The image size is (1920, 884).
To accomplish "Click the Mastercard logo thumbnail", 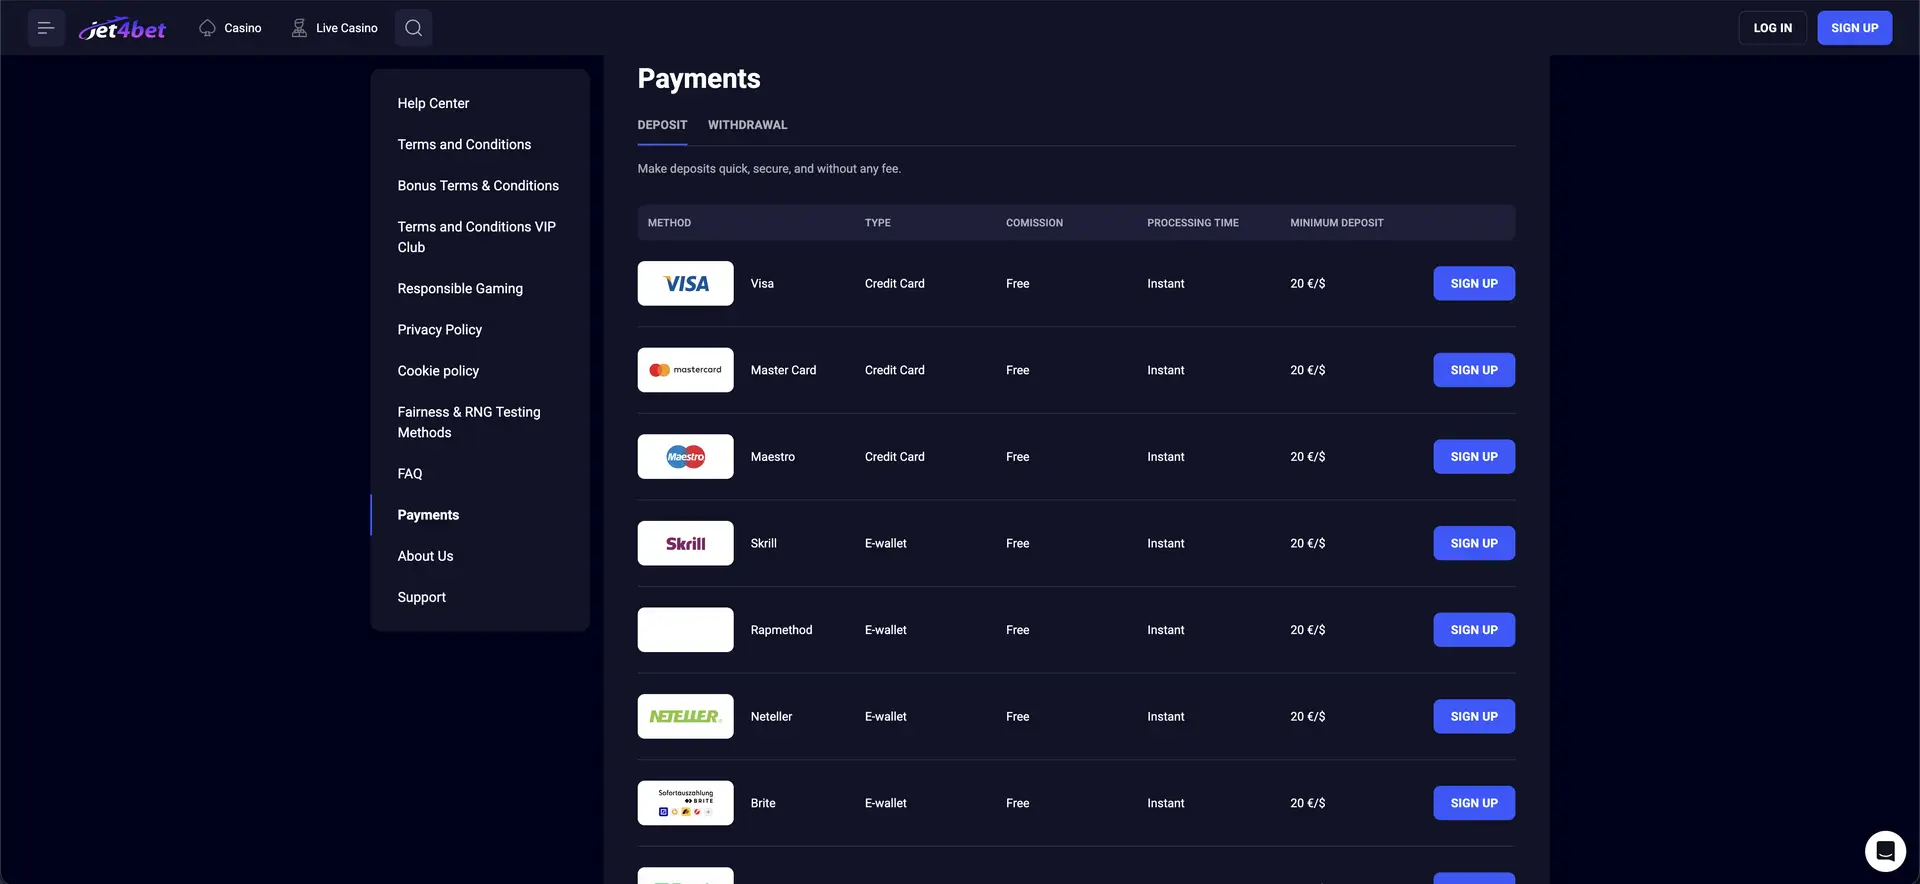I will pyautogui.click(x=685, y=370).
